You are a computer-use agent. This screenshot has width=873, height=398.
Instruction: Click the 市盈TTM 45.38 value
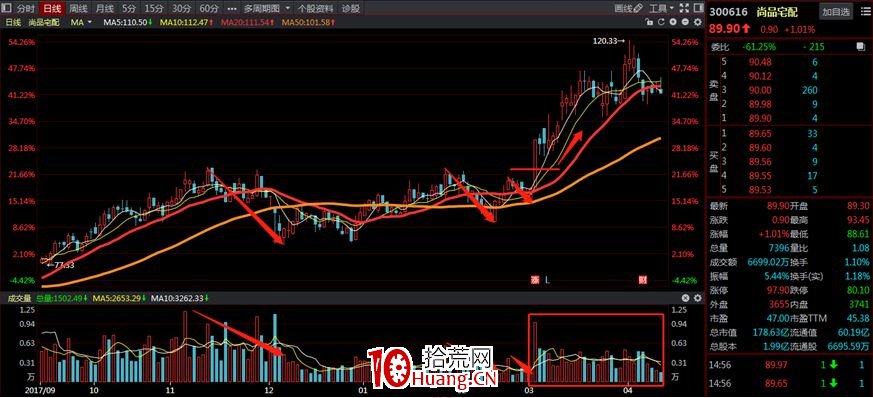coord(858,318)
